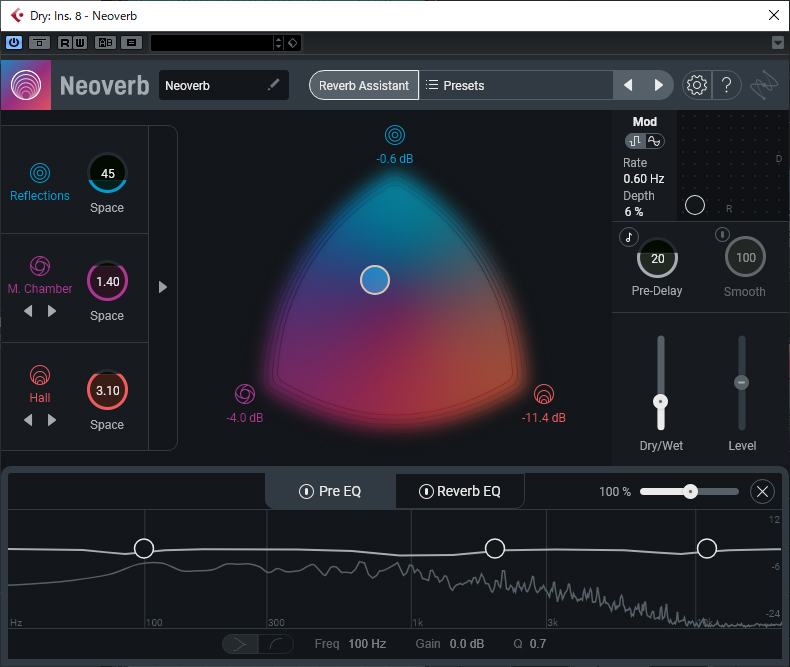Image resolution: width=790 pixels, height=667 pixels.
Task: Select the middle EQ node near 2k
Action: click(495, 548)
